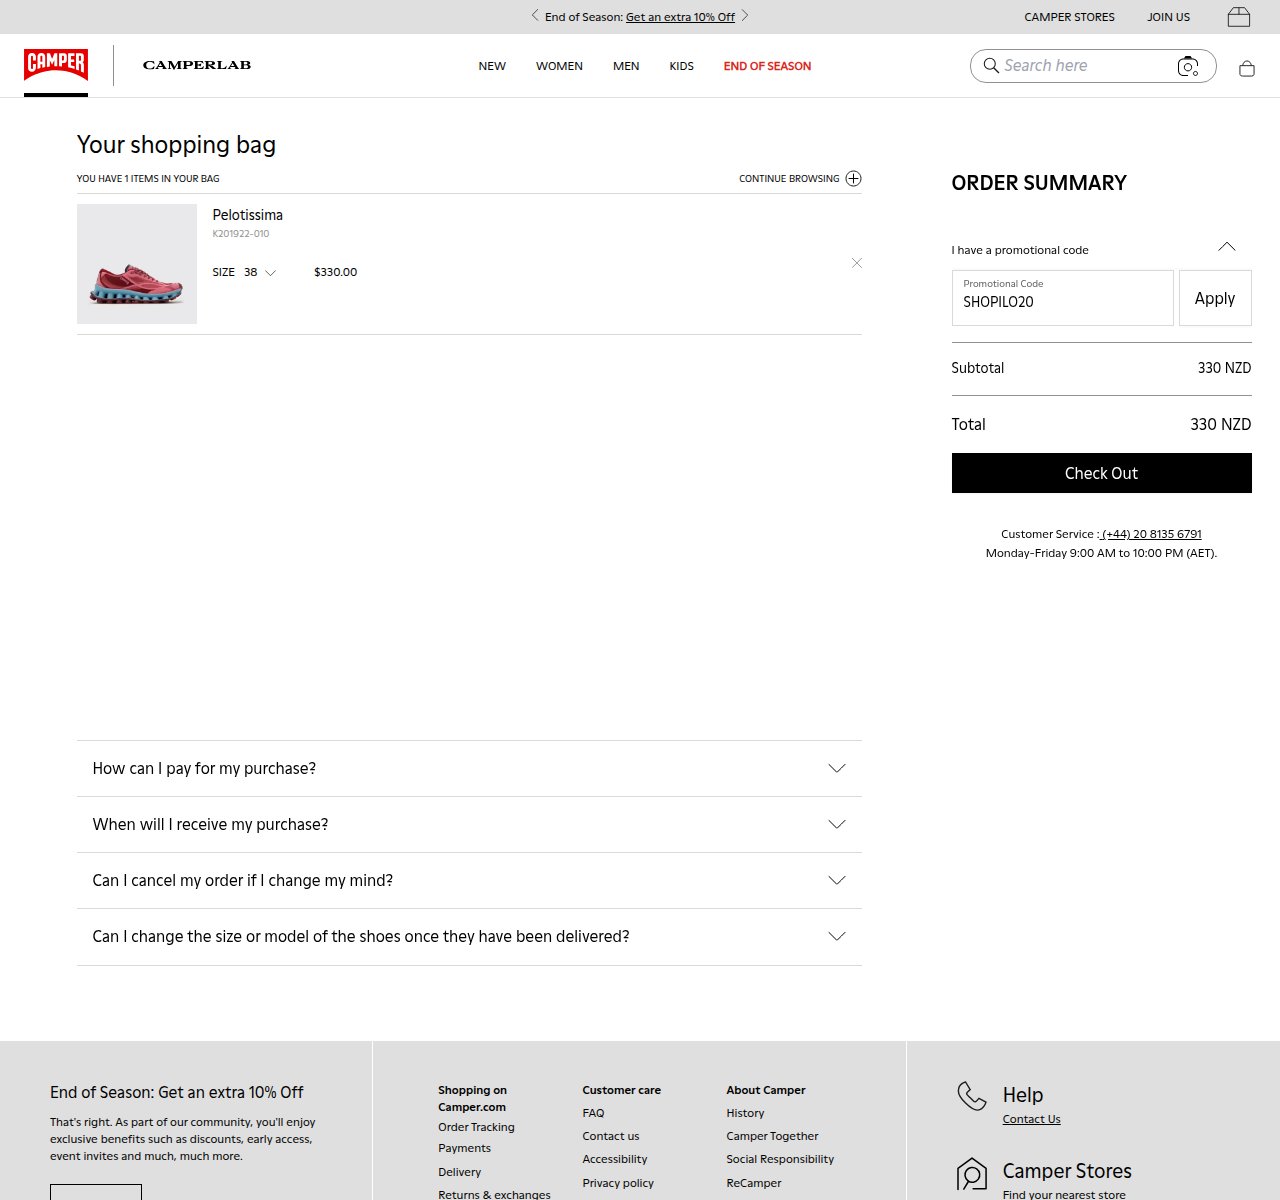Open footer FAQ link
The image size is (1280, 1200).
coord(593,1113)
